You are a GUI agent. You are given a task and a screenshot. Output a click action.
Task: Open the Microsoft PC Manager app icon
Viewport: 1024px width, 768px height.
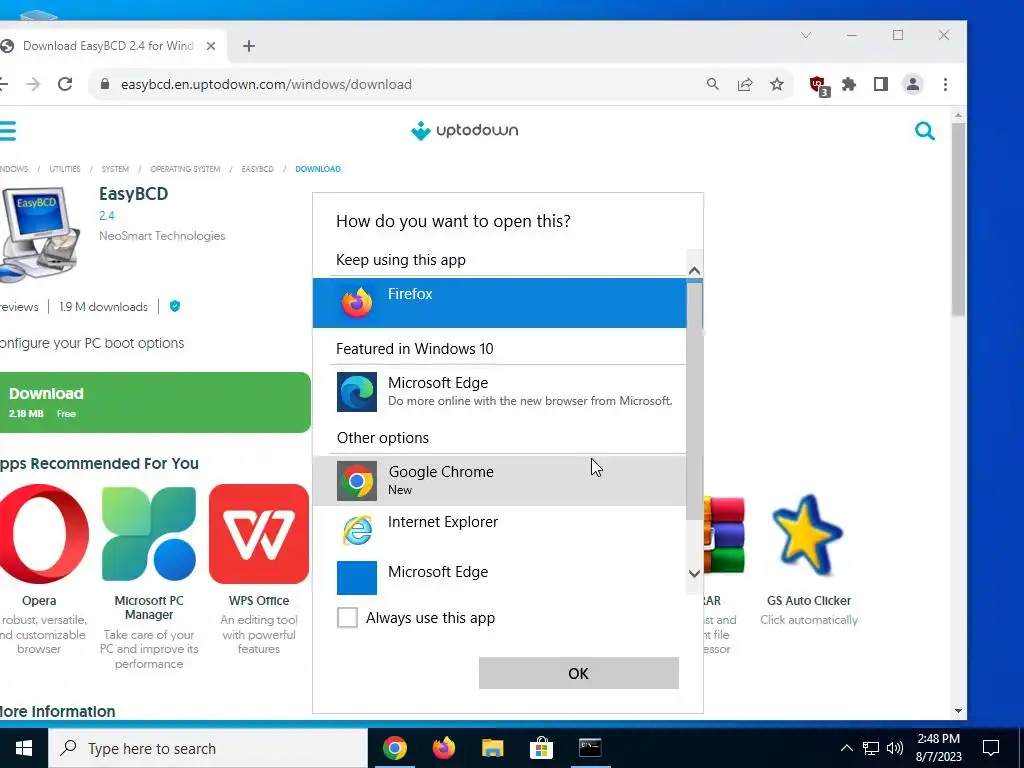coord(149,534)
